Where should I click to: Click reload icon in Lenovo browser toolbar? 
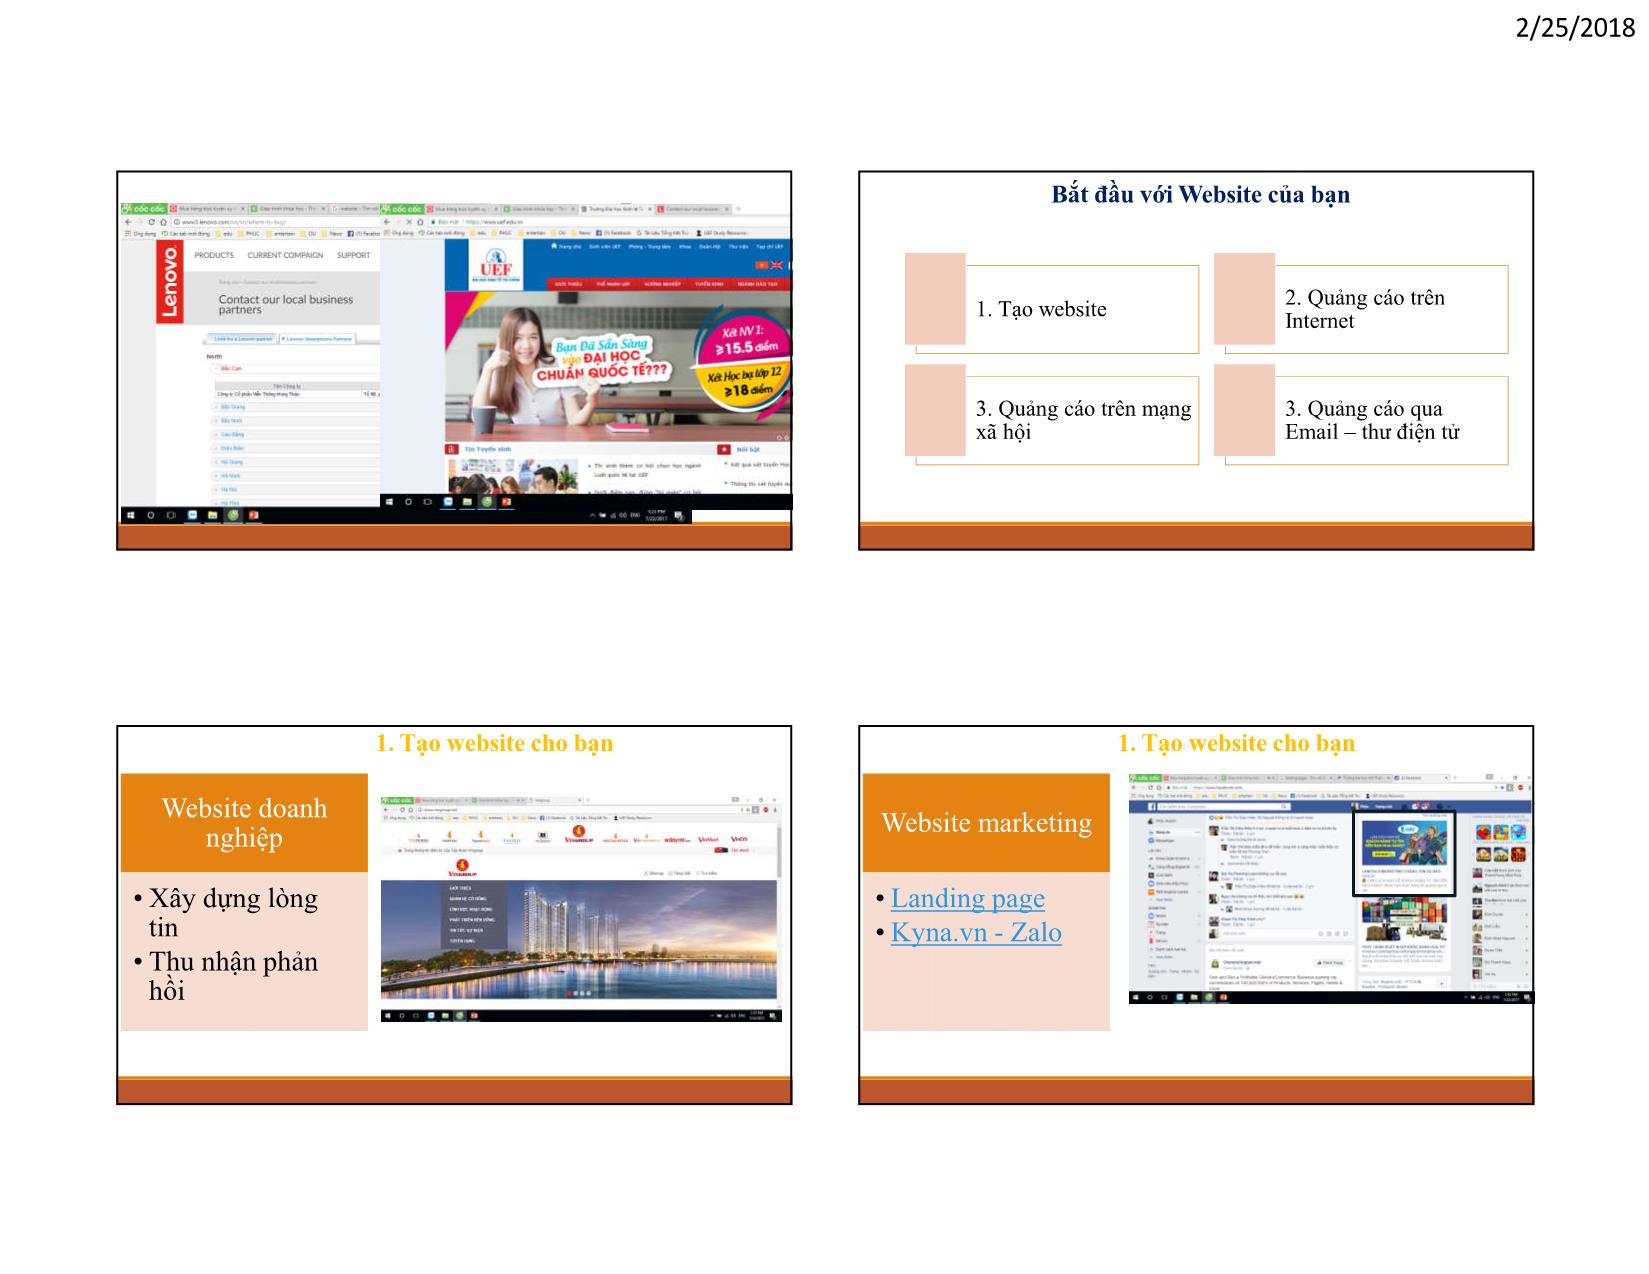(x=151, y=221)
